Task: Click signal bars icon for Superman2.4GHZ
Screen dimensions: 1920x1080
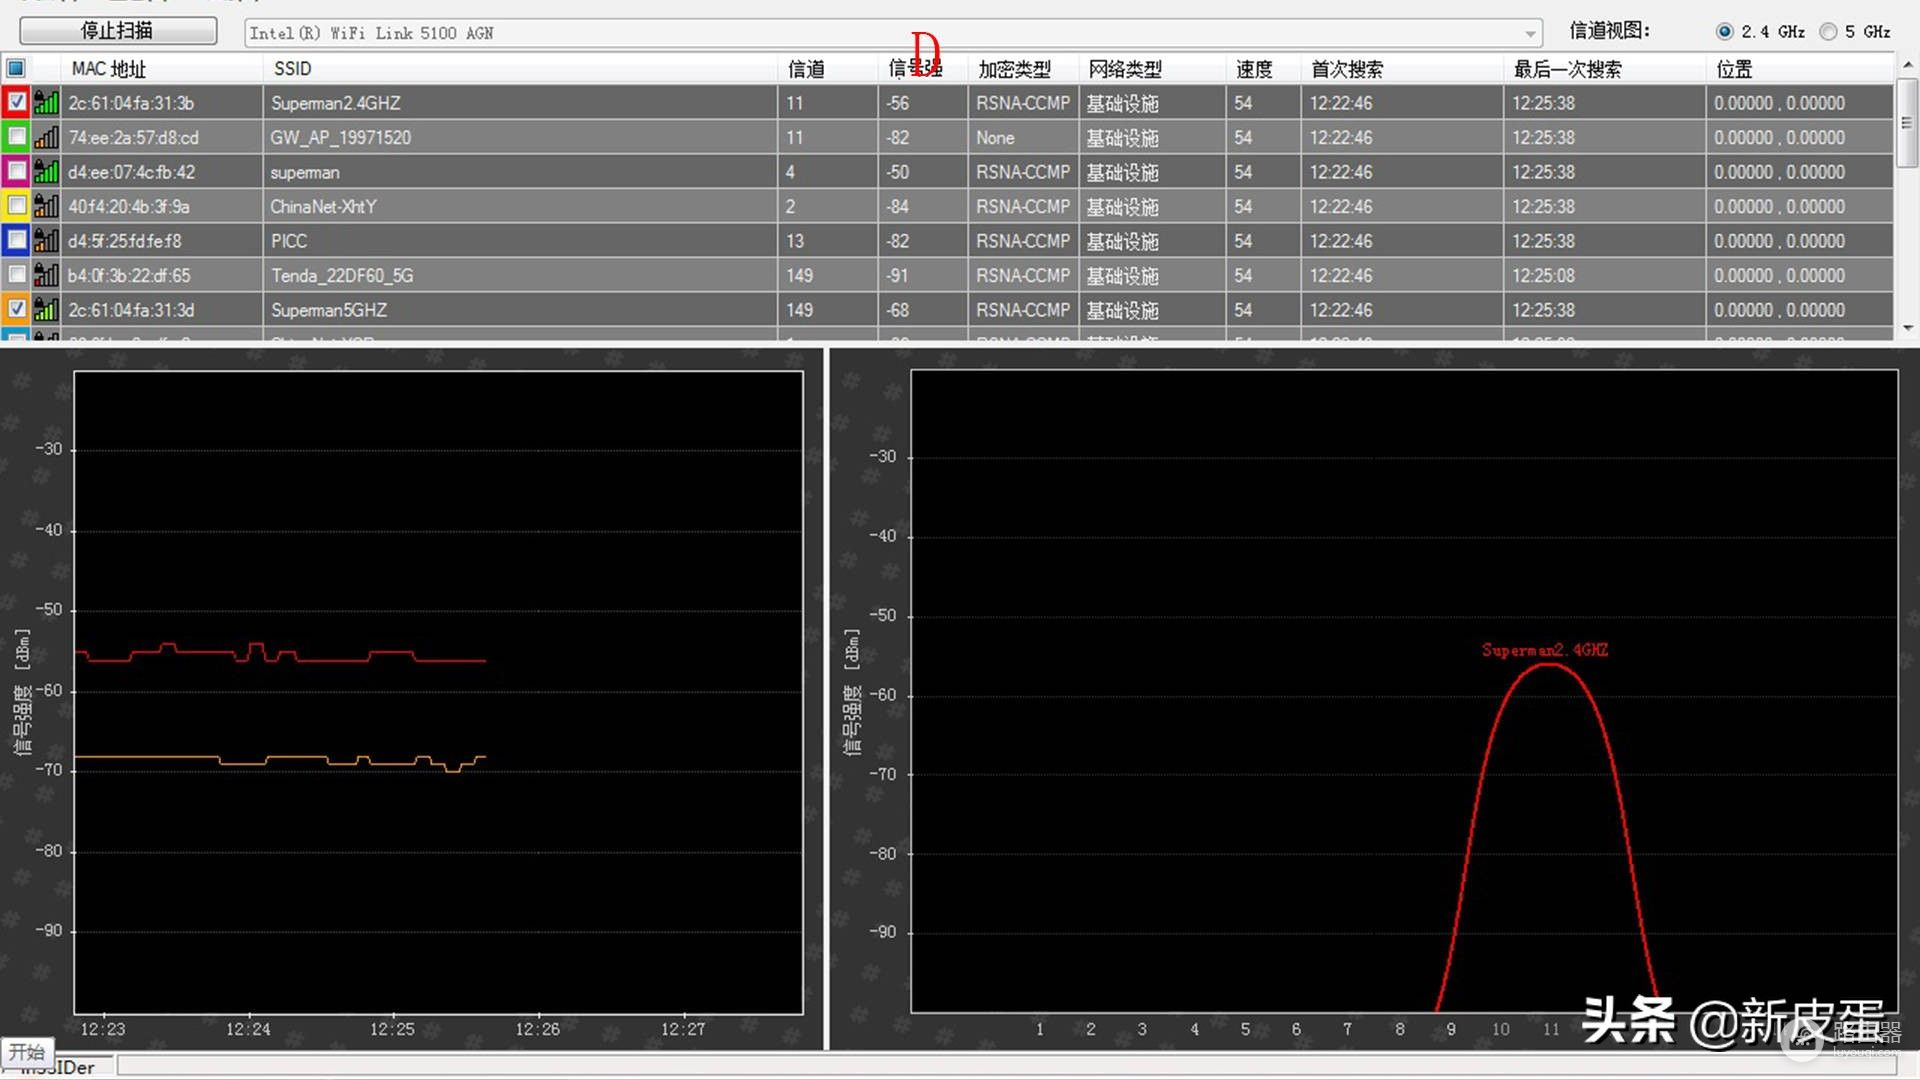Action: point(46,102)
